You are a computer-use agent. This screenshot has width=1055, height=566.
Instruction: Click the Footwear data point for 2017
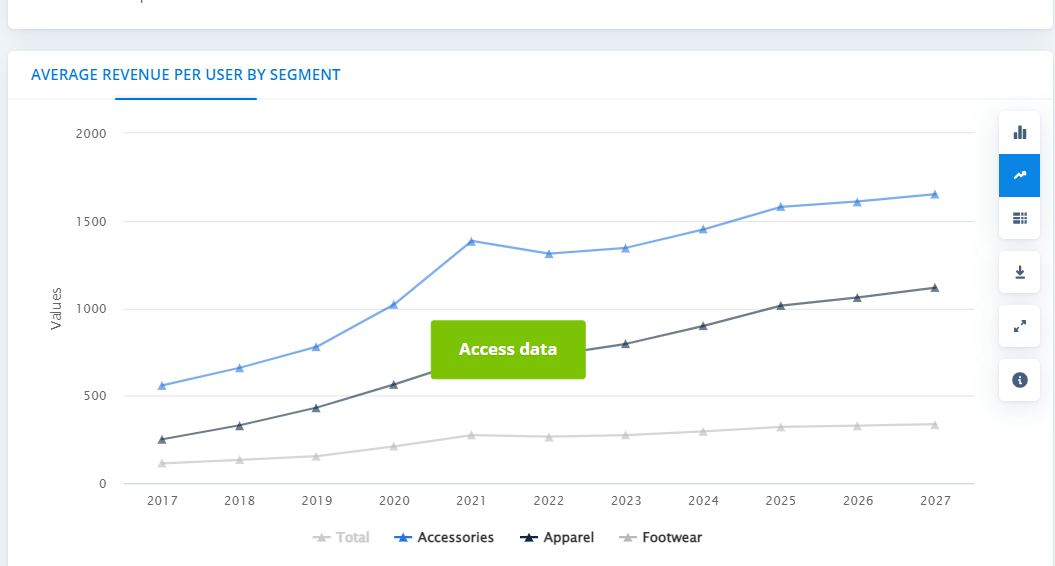[162, 463]
